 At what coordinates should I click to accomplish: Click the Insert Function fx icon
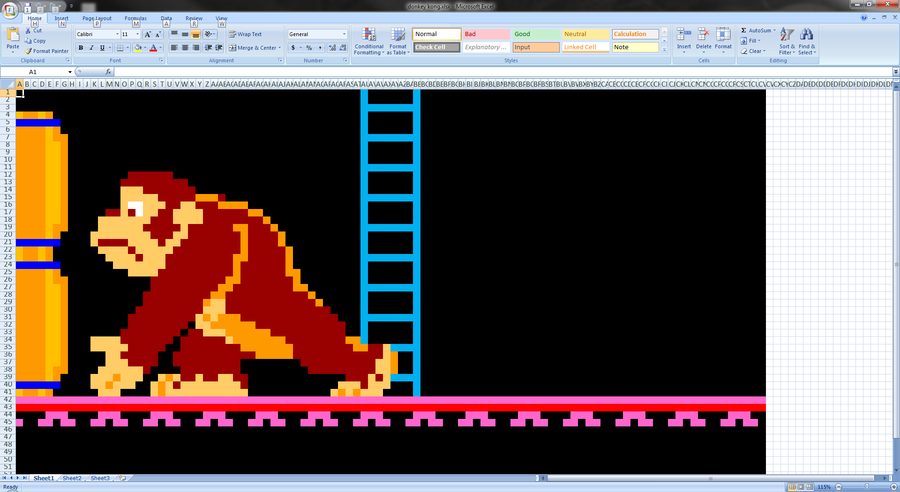(108, 72)
